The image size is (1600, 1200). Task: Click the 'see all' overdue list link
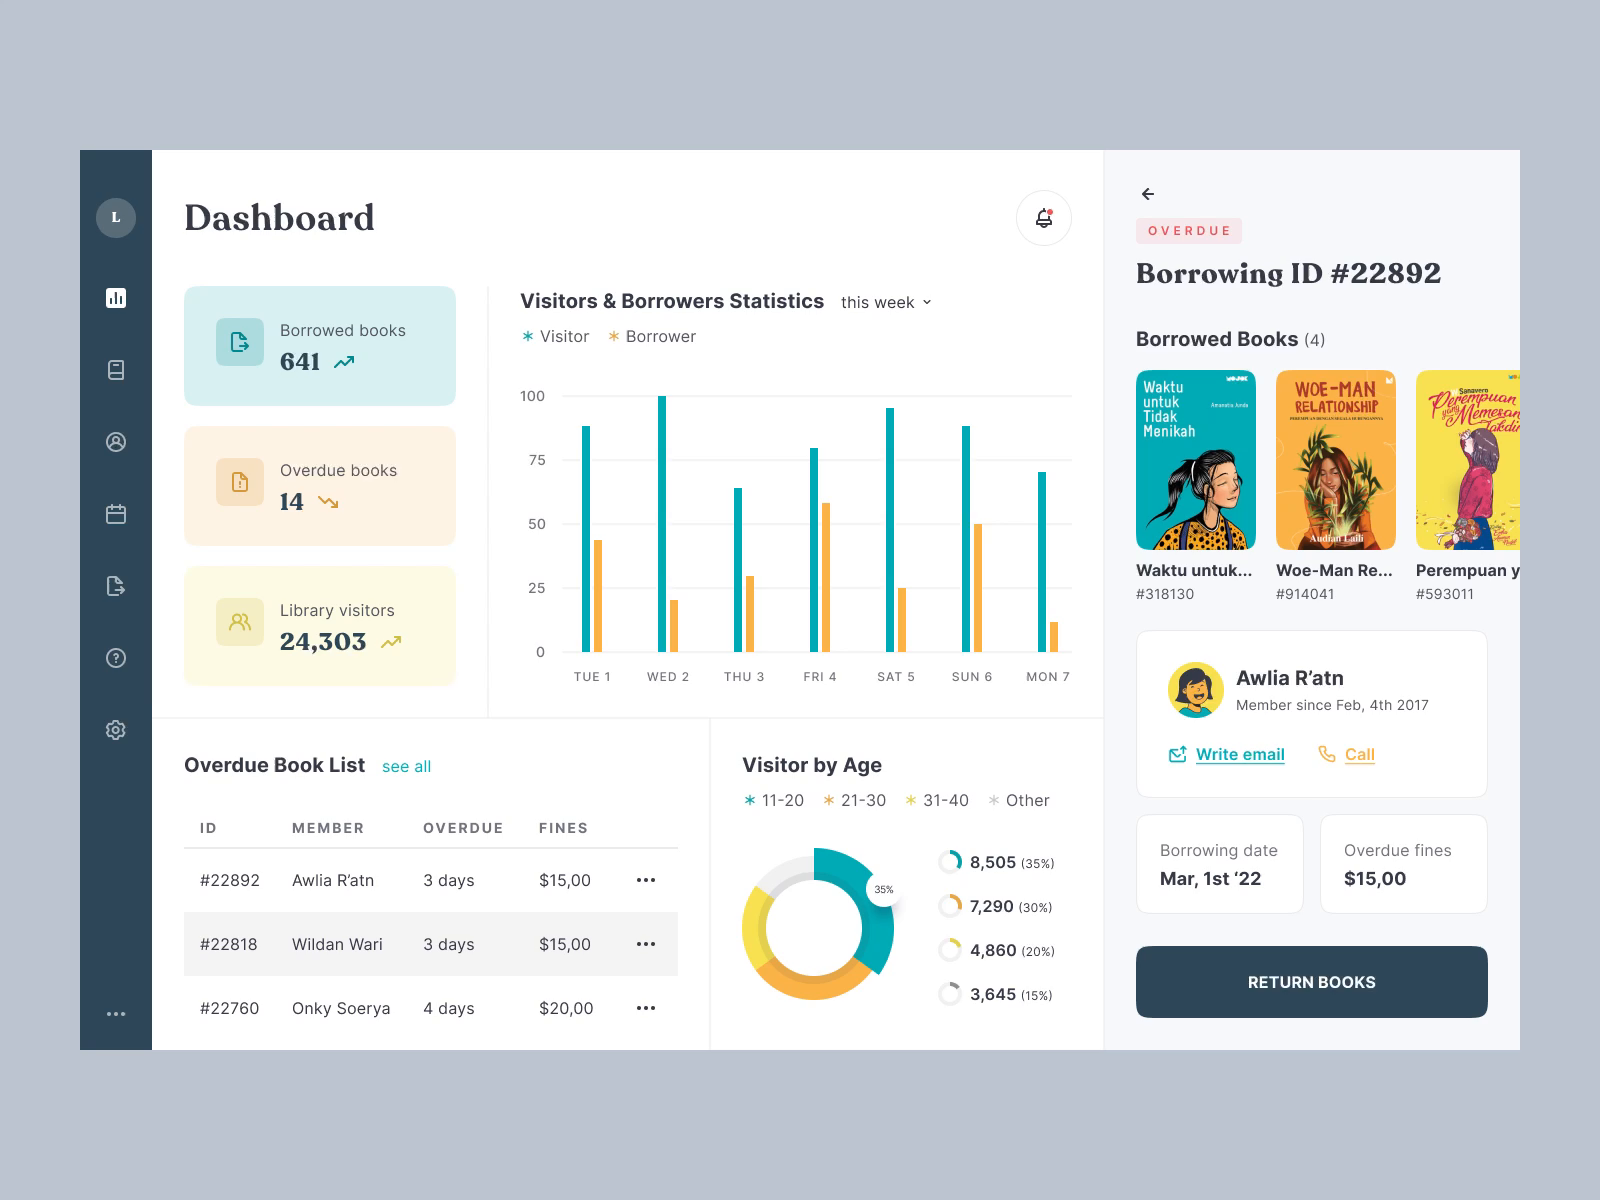click(x=406, y=767)
